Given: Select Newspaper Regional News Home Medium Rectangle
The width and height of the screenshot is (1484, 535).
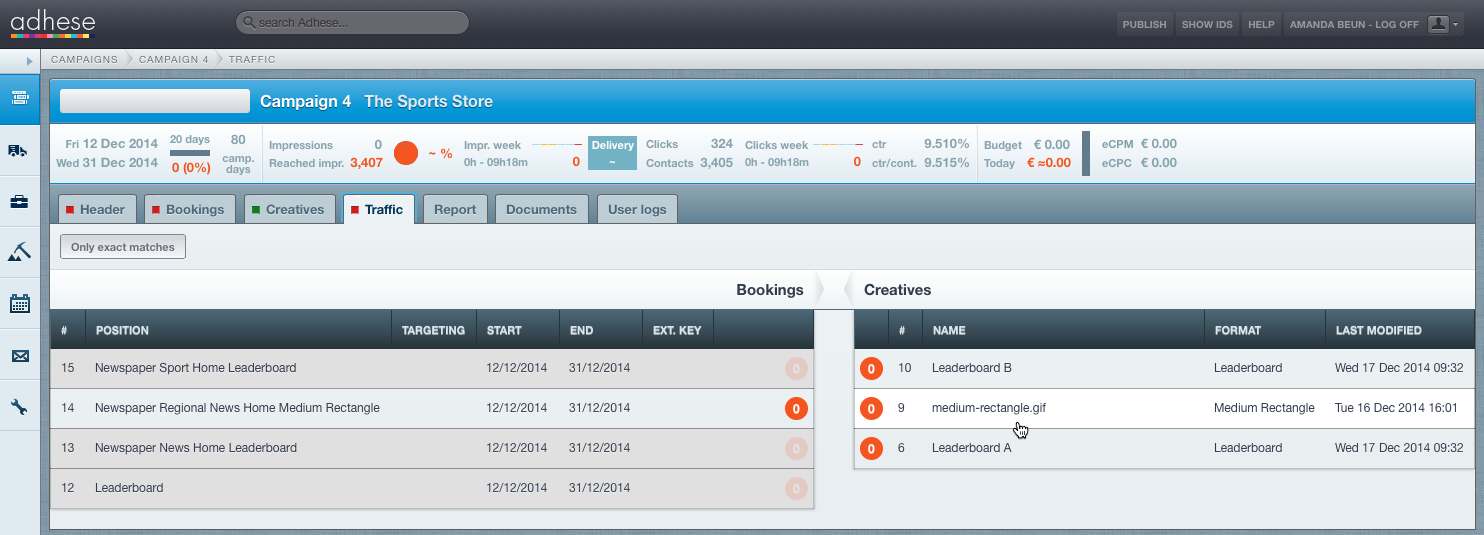Looking at the screenshot, I should coord(432,408).
